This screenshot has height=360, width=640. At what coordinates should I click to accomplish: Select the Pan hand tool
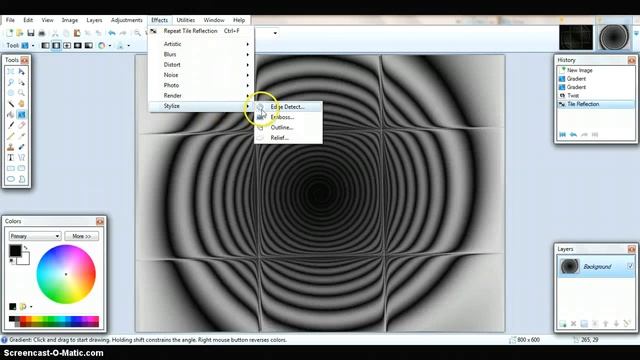point(21,104)
